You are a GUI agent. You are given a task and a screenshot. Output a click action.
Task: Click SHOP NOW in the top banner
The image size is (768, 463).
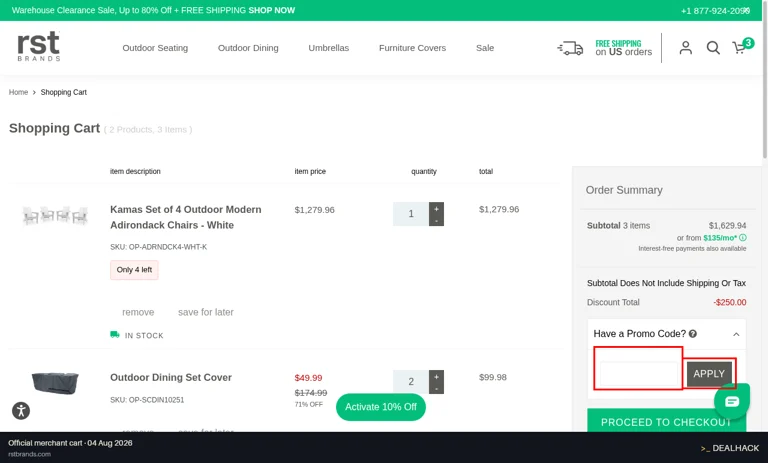click(x=271, y=10)
